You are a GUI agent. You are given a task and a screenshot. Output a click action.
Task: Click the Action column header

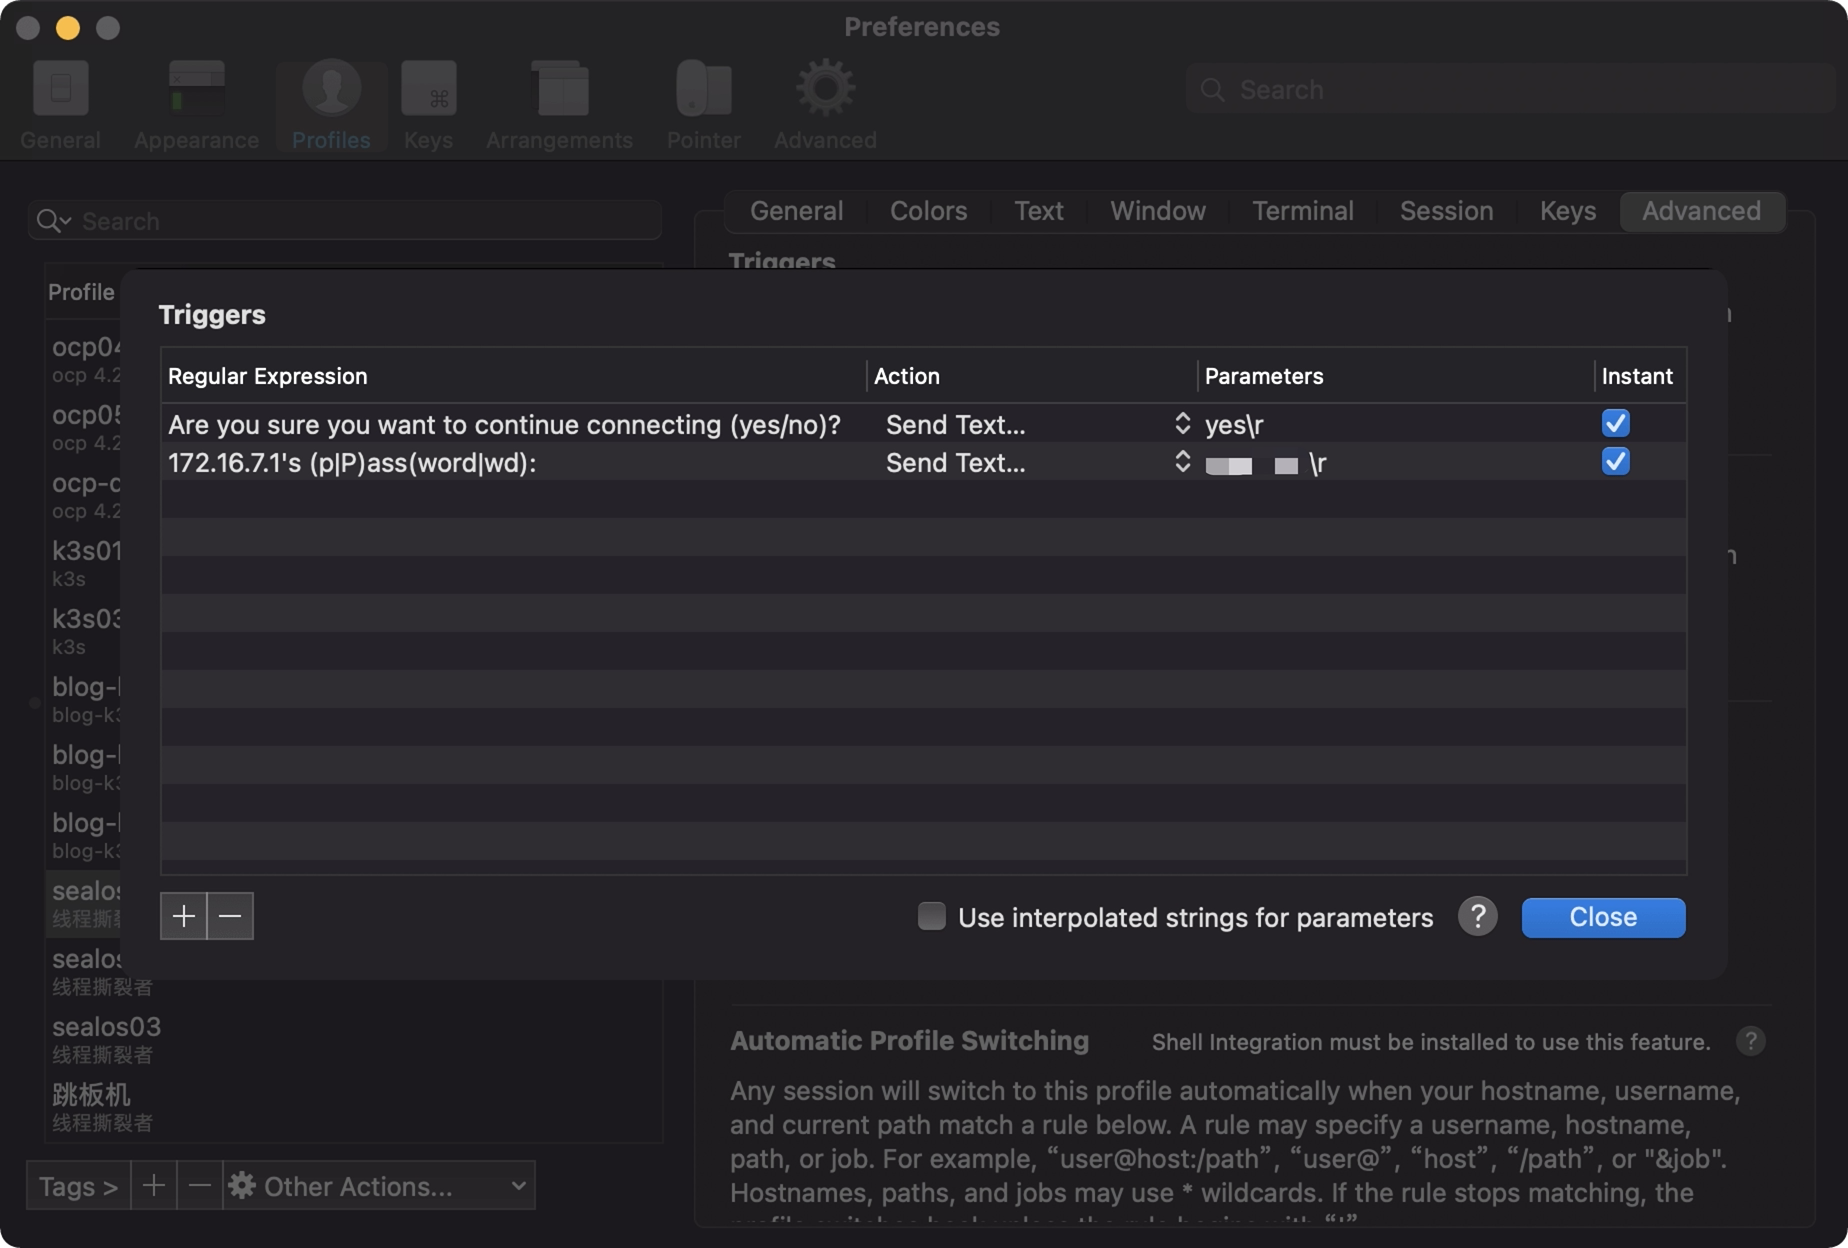point(1032,376)
